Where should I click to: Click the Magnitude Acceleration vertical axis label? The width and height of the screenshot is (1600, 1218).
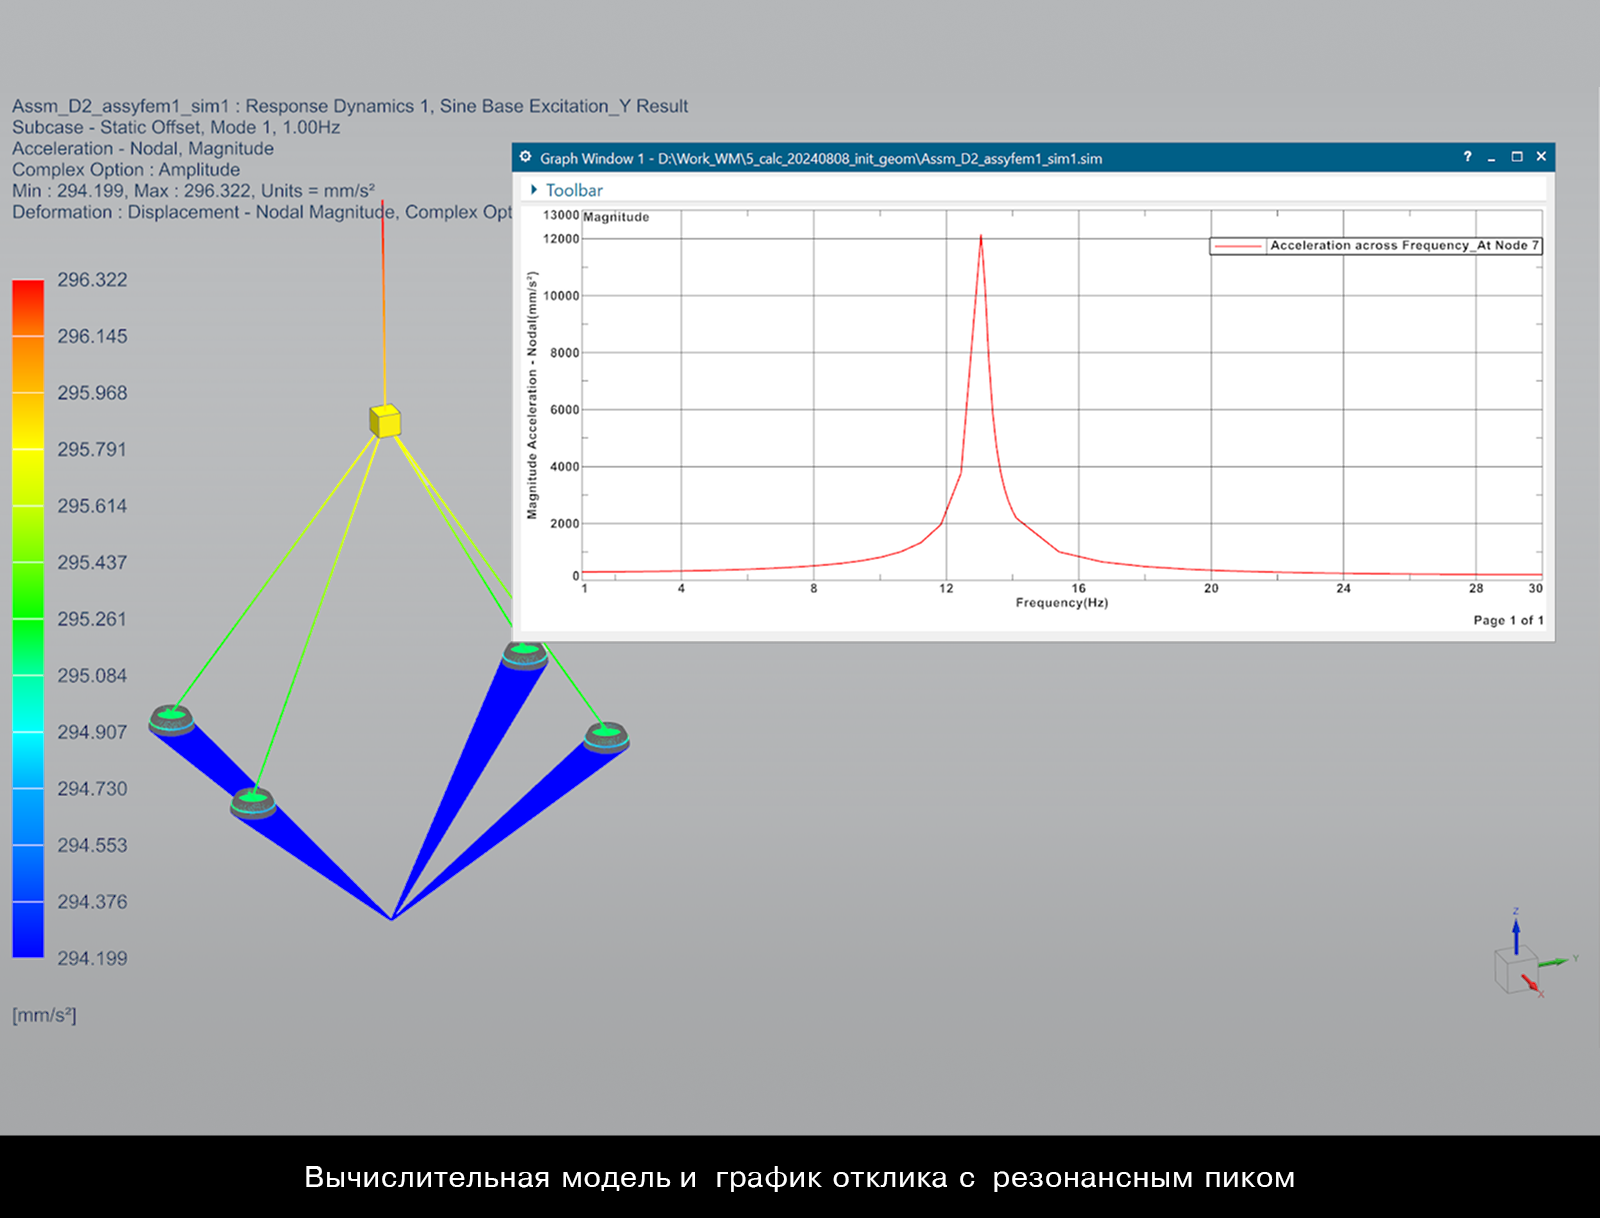532,395
